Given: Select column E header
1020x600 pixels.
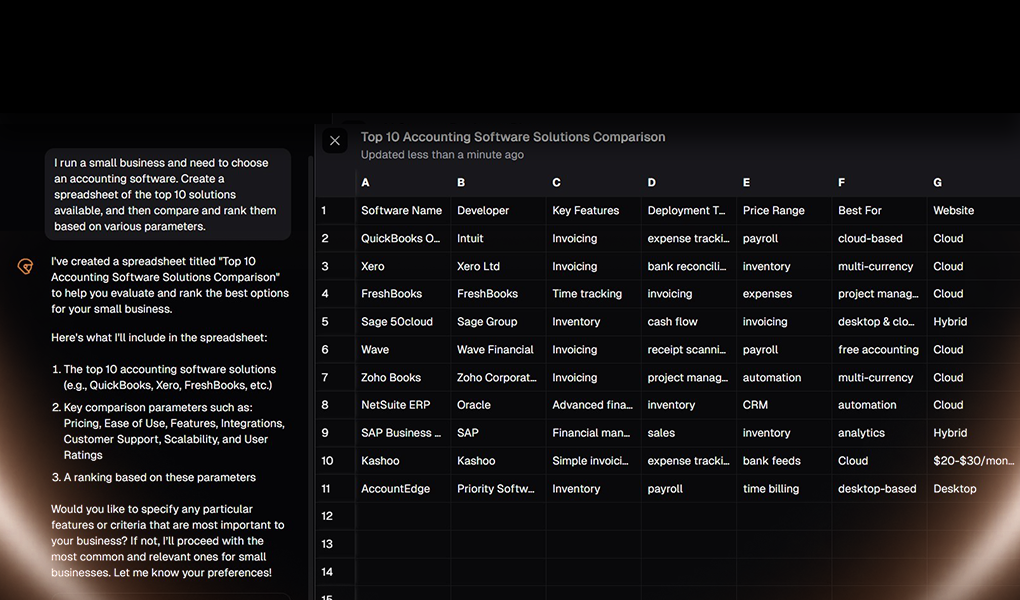Looking at the screenshot, I should click(x=784, y=183).
